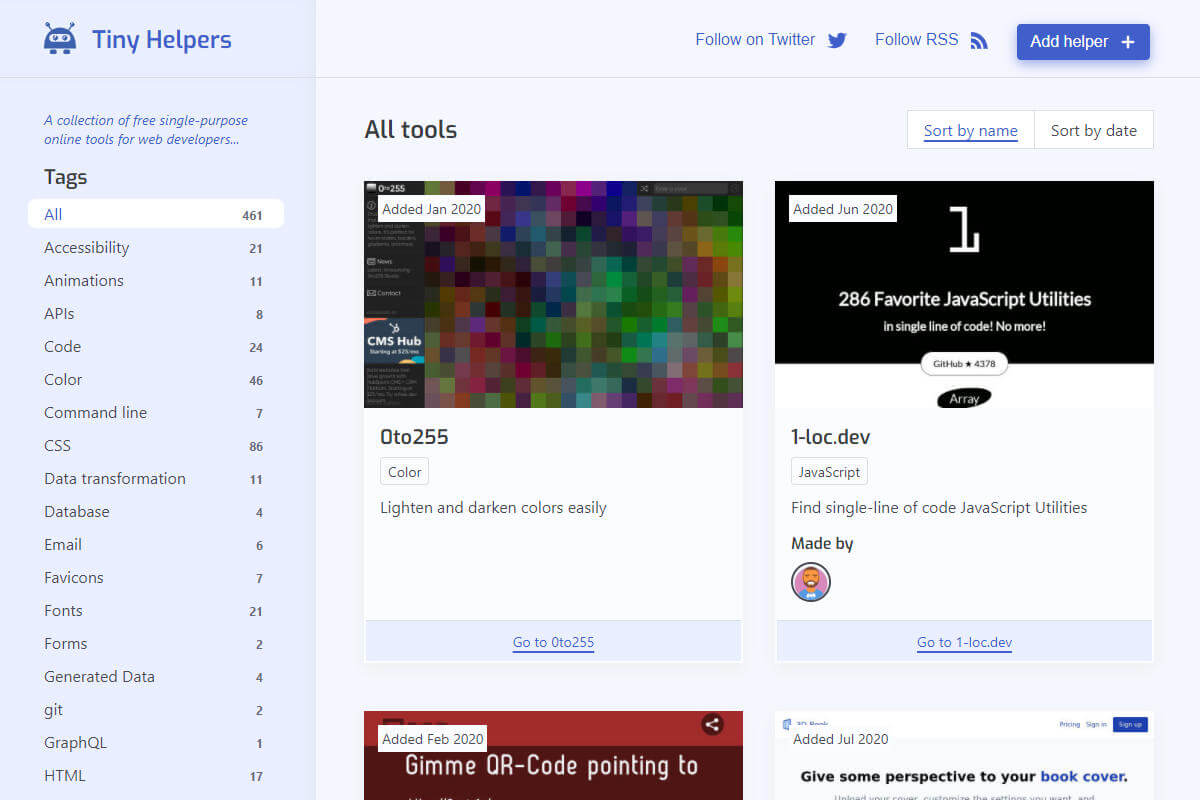This screenshot has height=800, width=1200.
Task: Filter by Database tag
Action: 156,512
